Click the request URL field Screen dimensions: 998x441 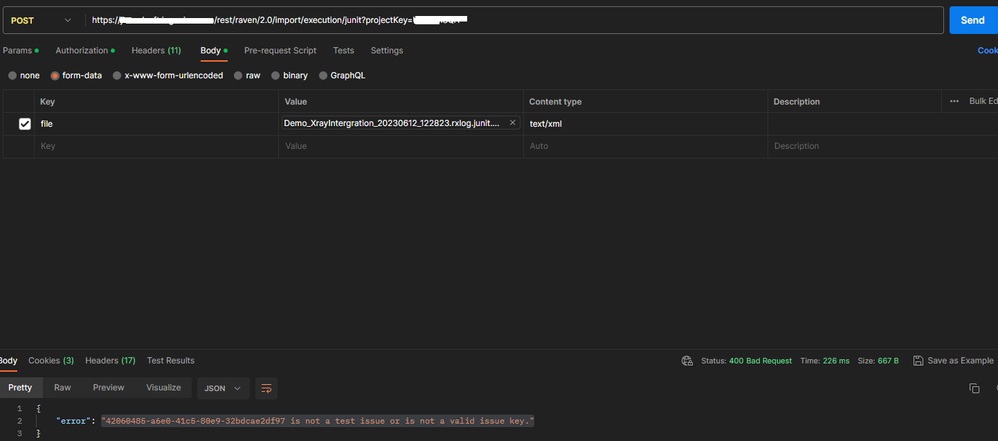click(x=514, y=20)
